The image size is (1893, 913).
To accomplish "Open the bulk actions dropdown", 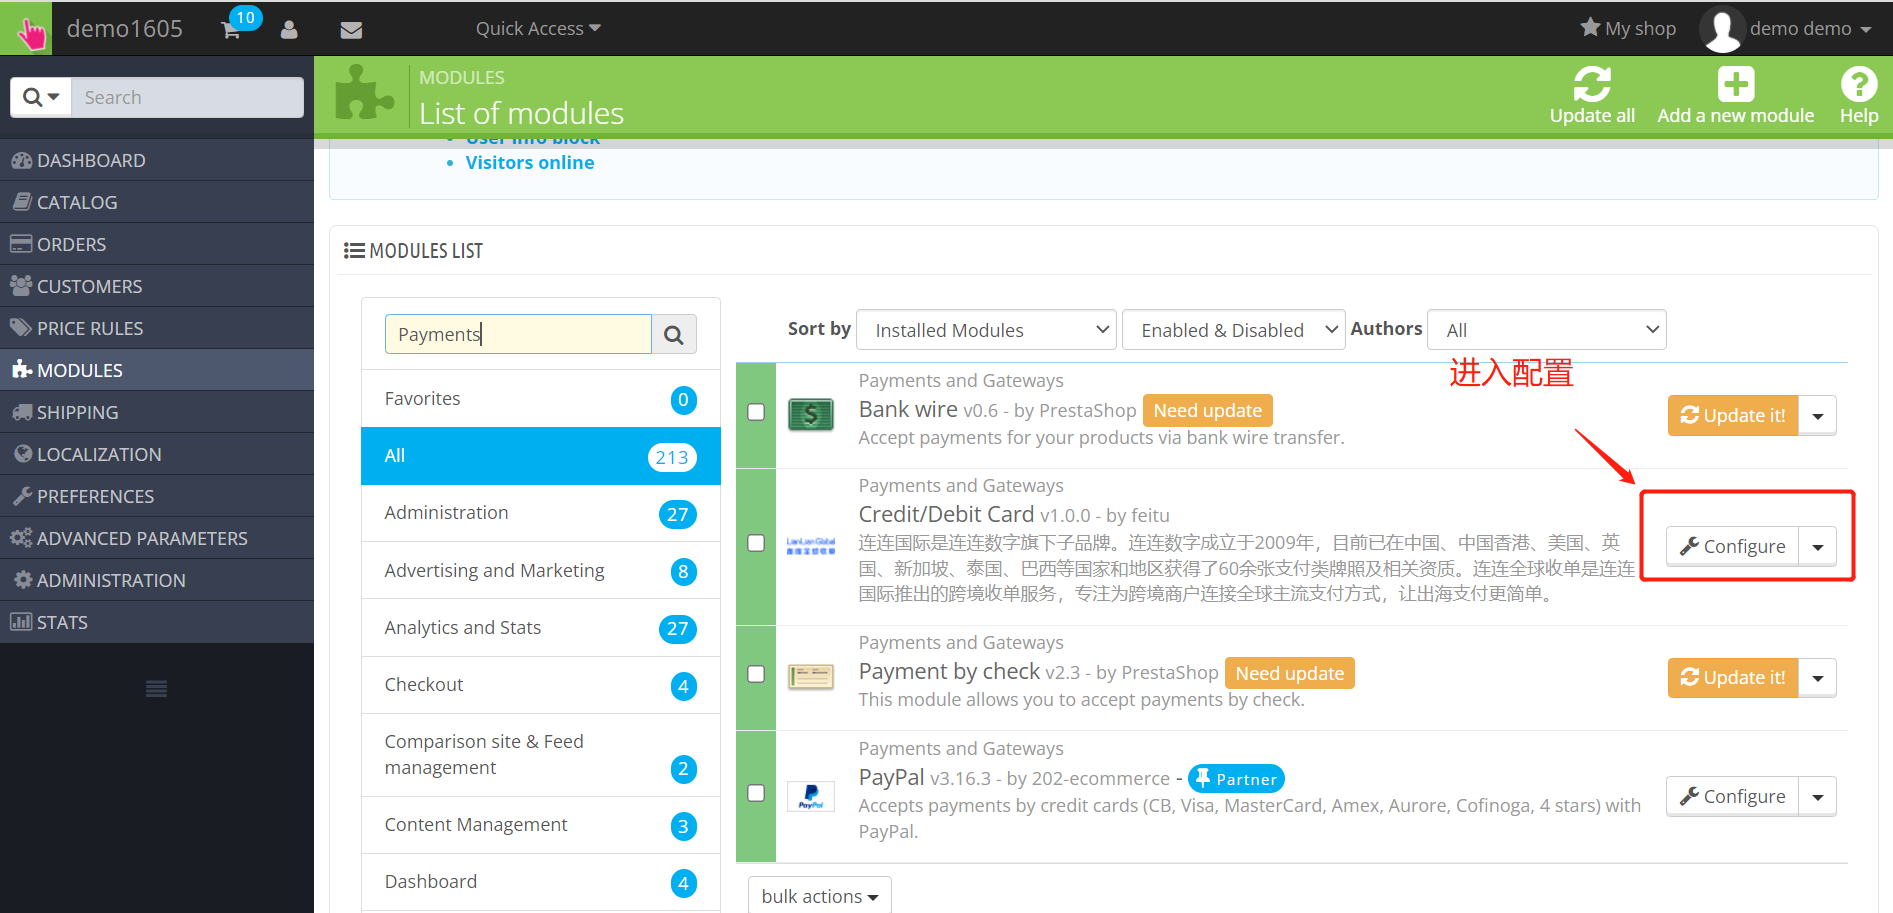I will (820, 896).
